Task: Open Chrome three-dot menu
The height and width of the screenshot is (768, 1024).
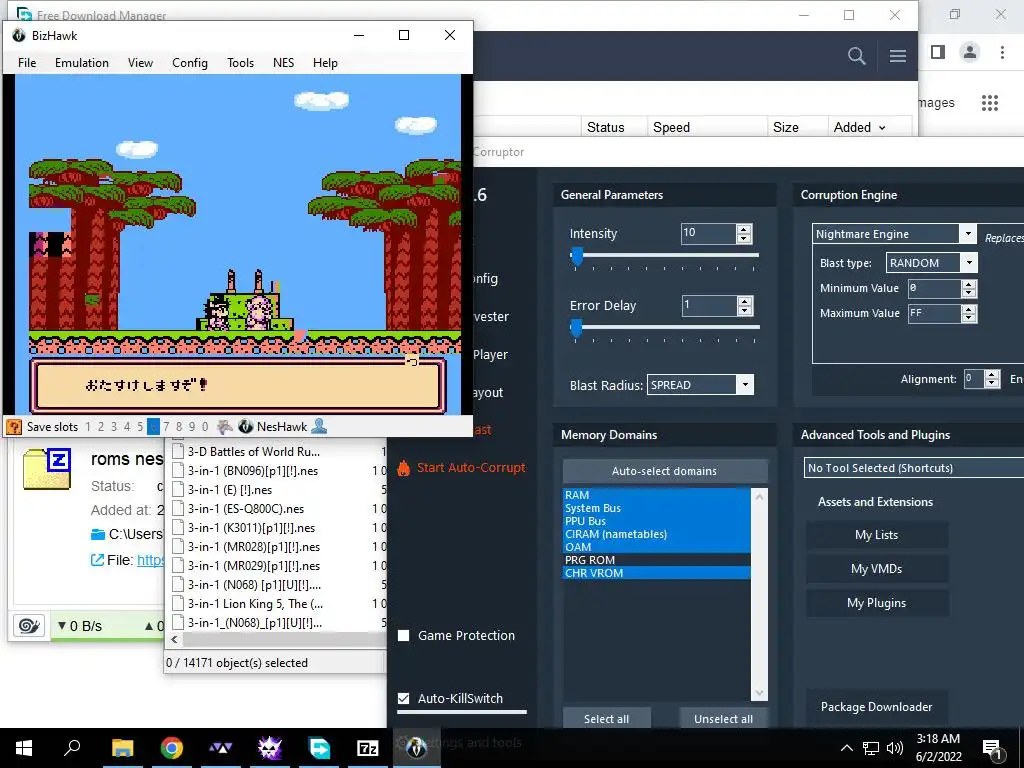Action: [1002, 52]
